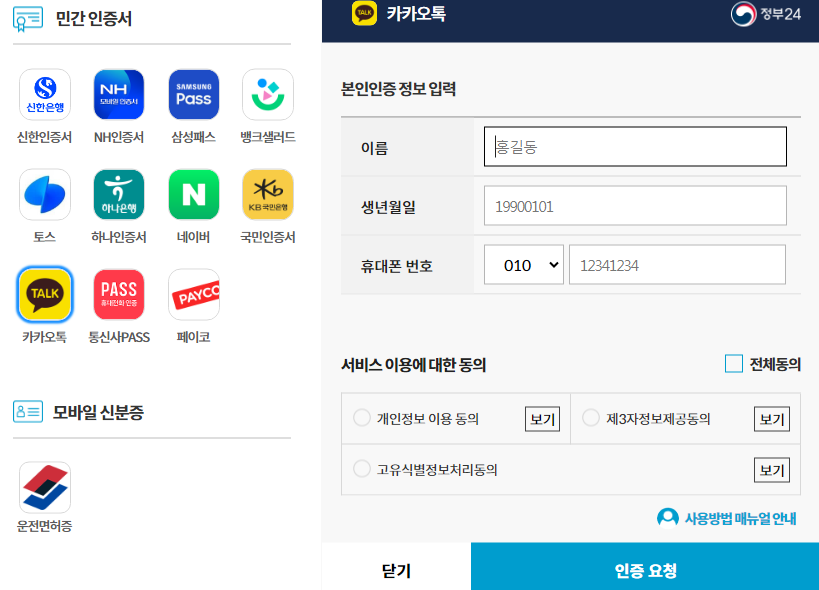Choose the 카카오톡 TALK icon
Viewport: 819px width, 590px height.
pyautogui.click(x=45, y=294)
